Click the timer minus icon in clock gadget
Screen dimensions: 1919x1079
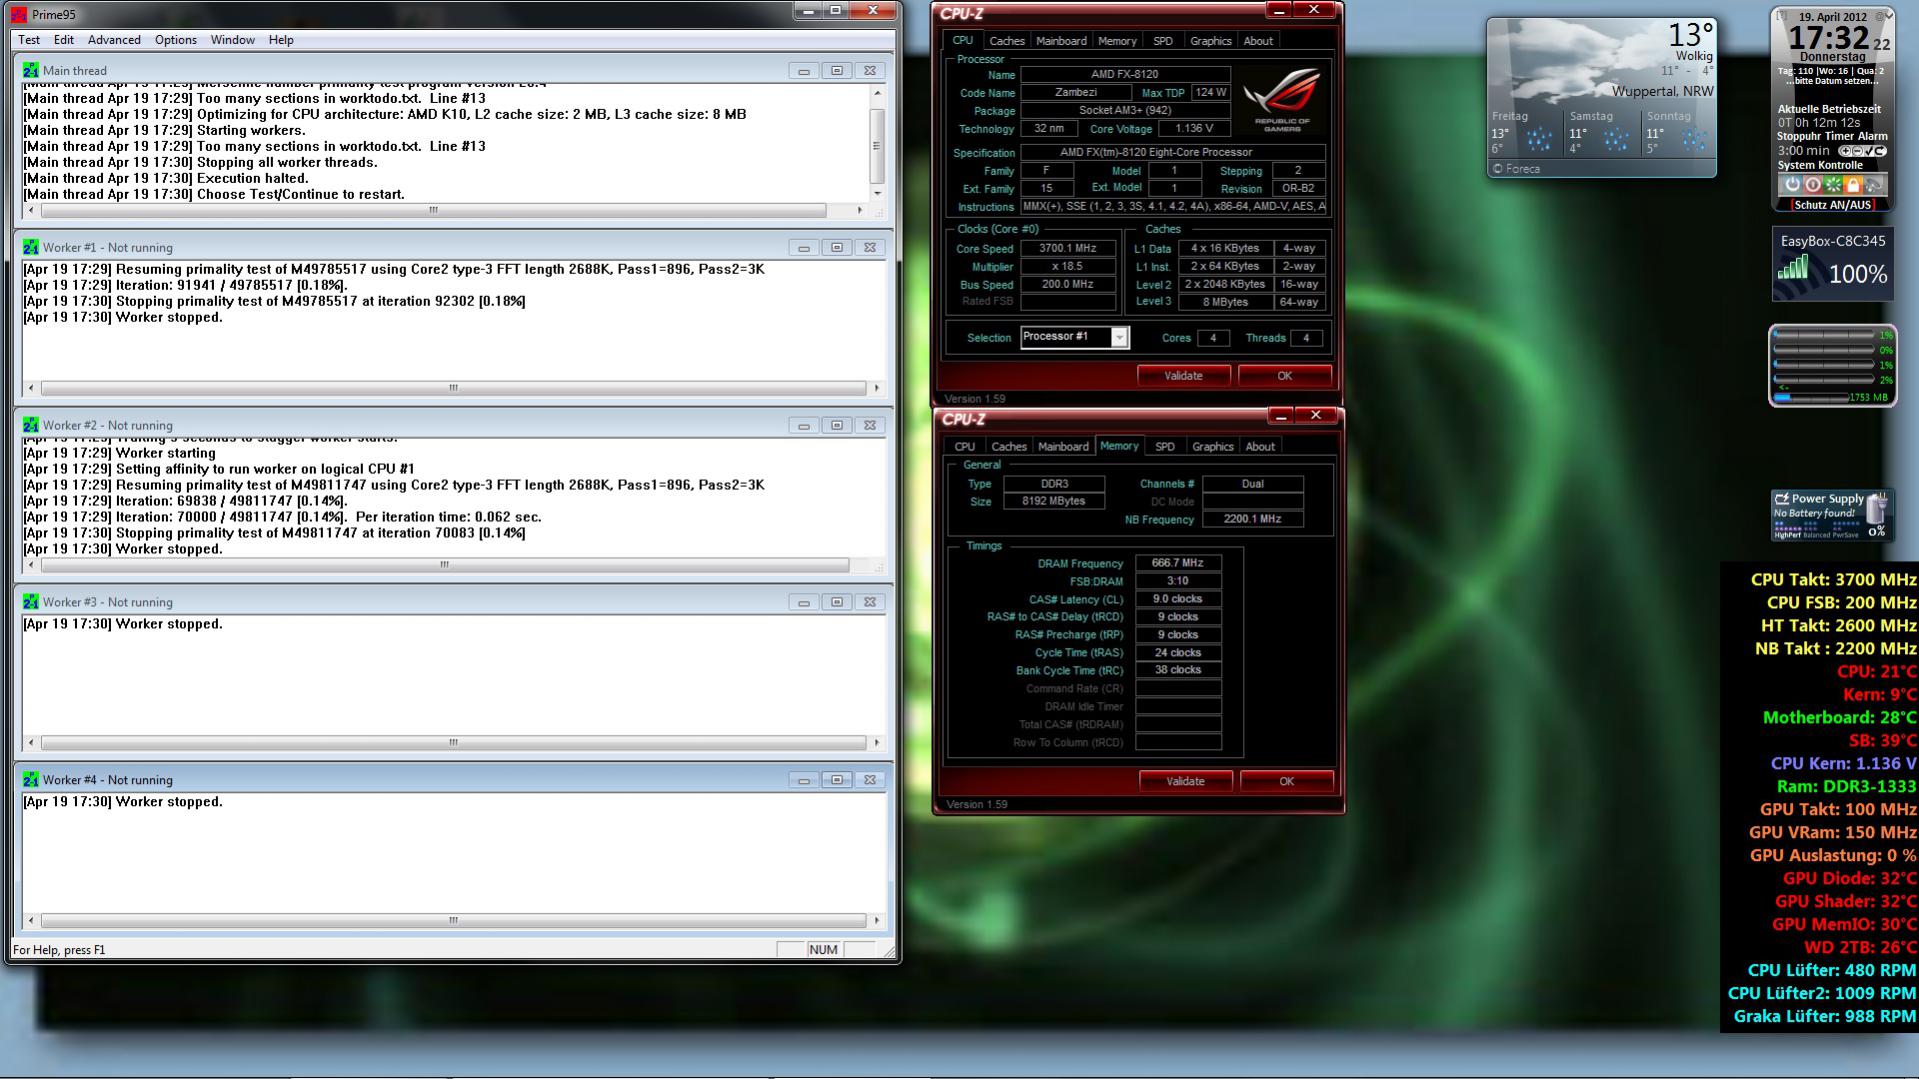(x=1857, y=151)
